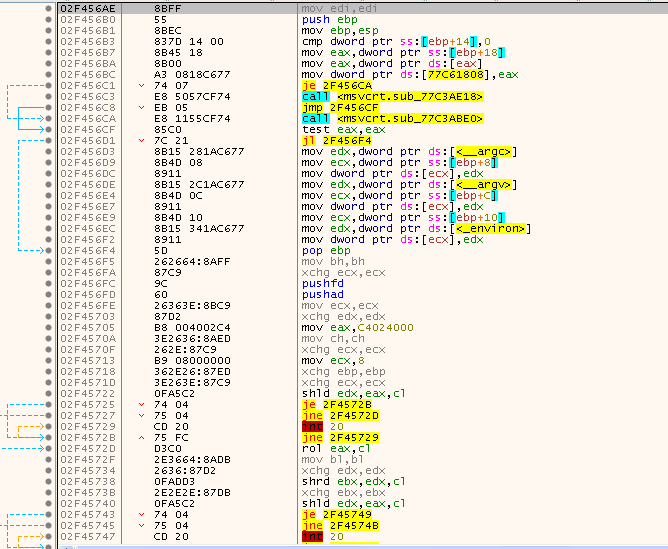Click the 'mov ecx,dword ptr ss:[ebp+10]' instruction
The height and width of the screenshot is (549, 668).
click(x=403, y=218)
